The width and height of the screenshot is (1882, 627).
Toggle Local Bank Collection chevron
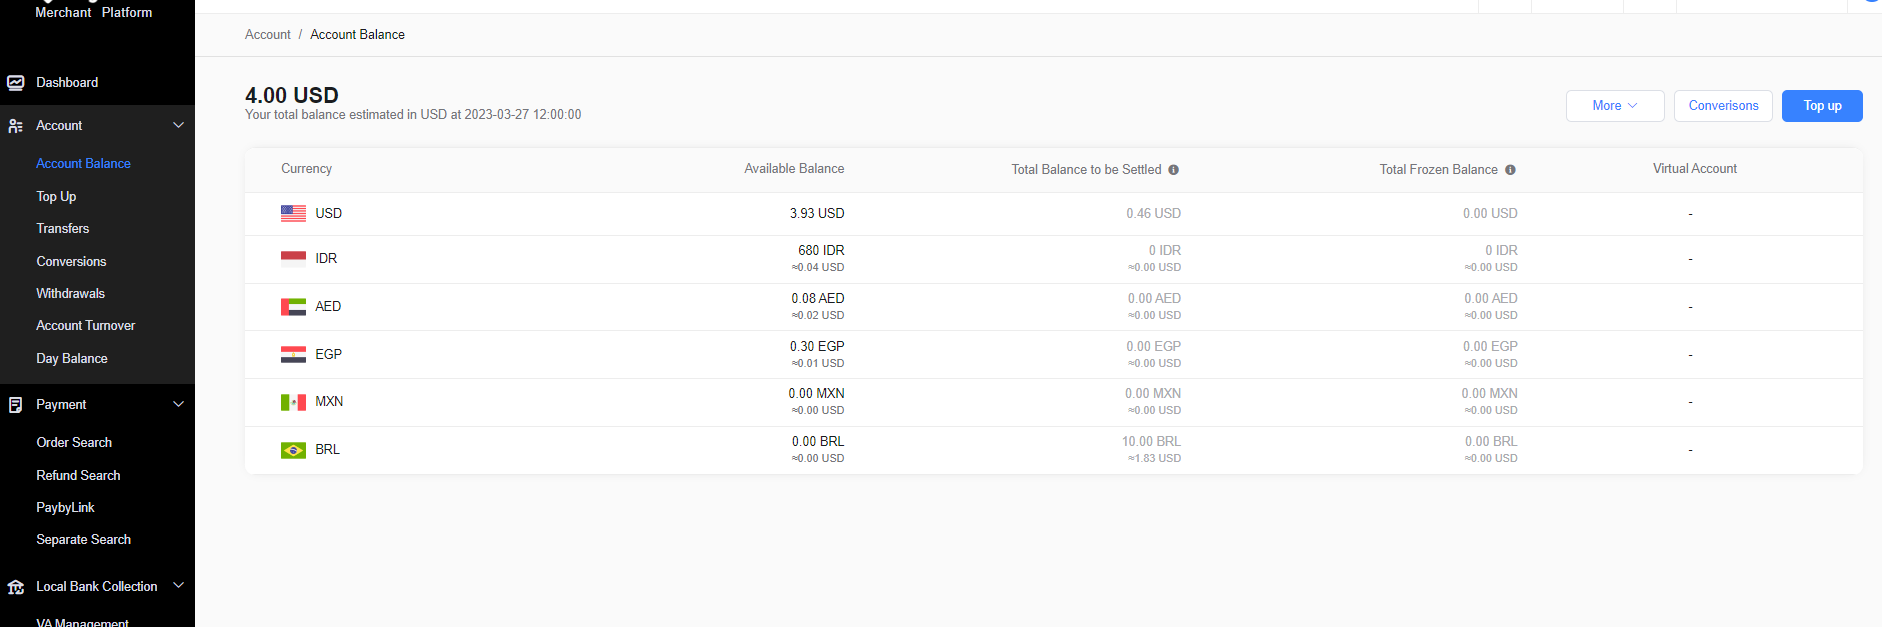[x=179, y=586]
